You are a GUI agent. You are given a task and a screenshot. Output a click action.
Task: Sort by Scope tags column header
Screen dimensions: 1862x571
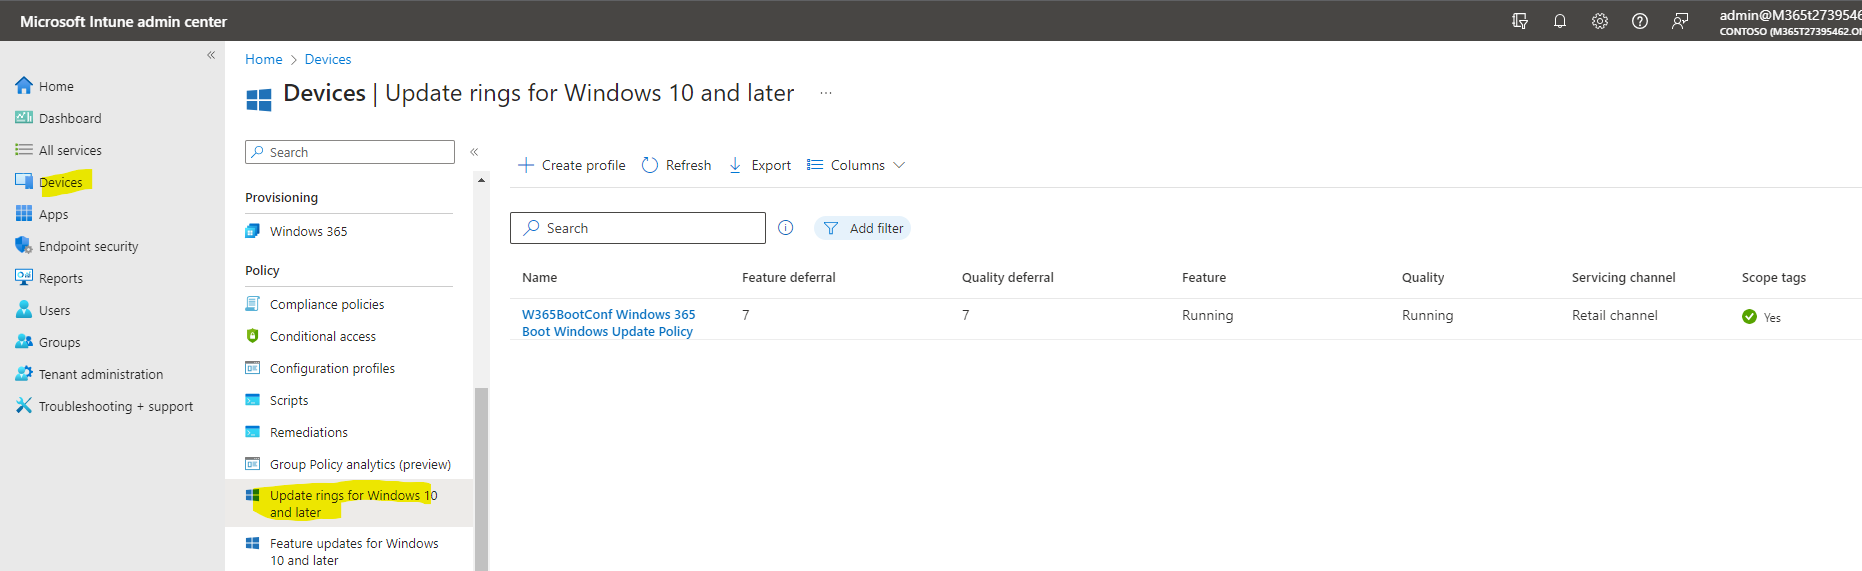click(x=1774, y=277)
